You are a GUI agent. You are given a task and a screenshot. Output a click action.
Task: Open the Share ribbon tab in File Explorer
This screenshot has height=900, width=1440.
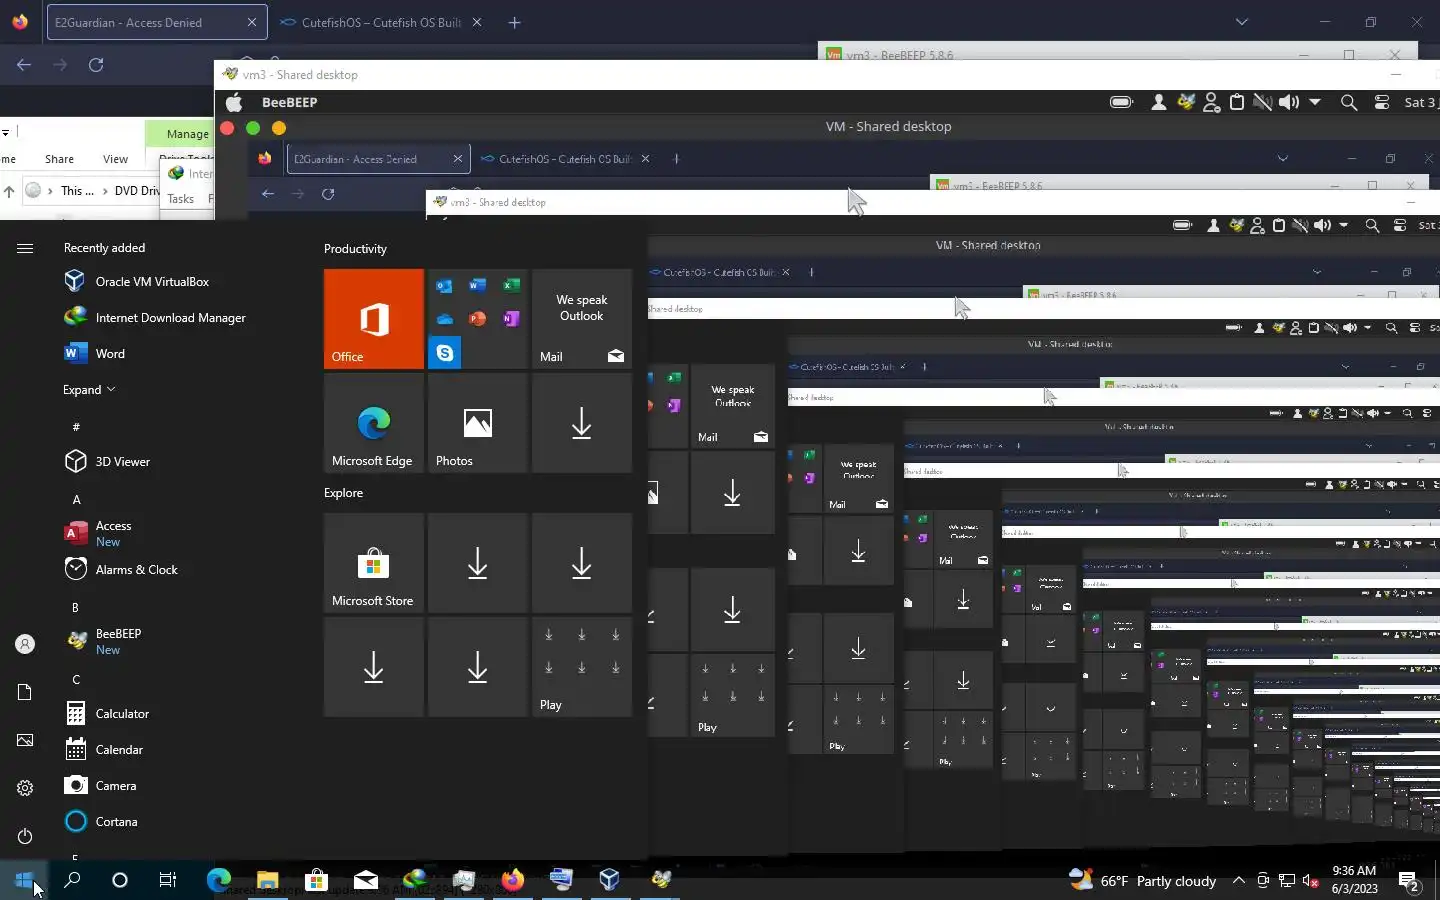pos(59,159)
